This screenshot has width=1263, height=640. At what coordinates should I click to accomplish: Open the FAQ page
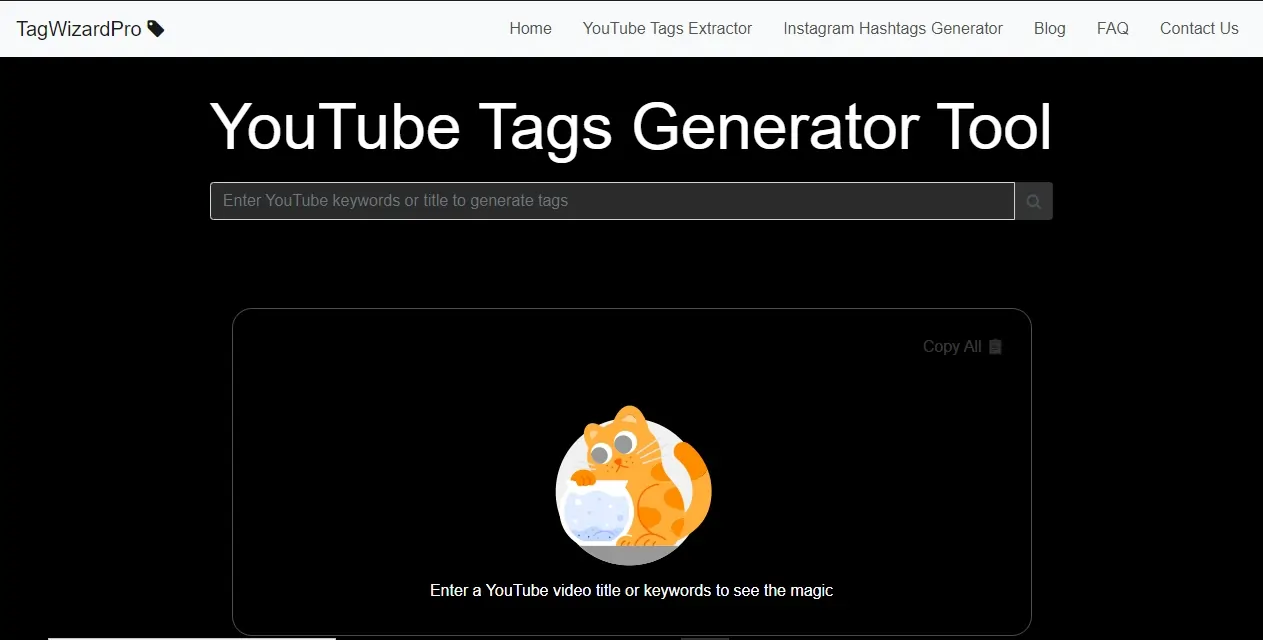click(x=1113, y=29)
